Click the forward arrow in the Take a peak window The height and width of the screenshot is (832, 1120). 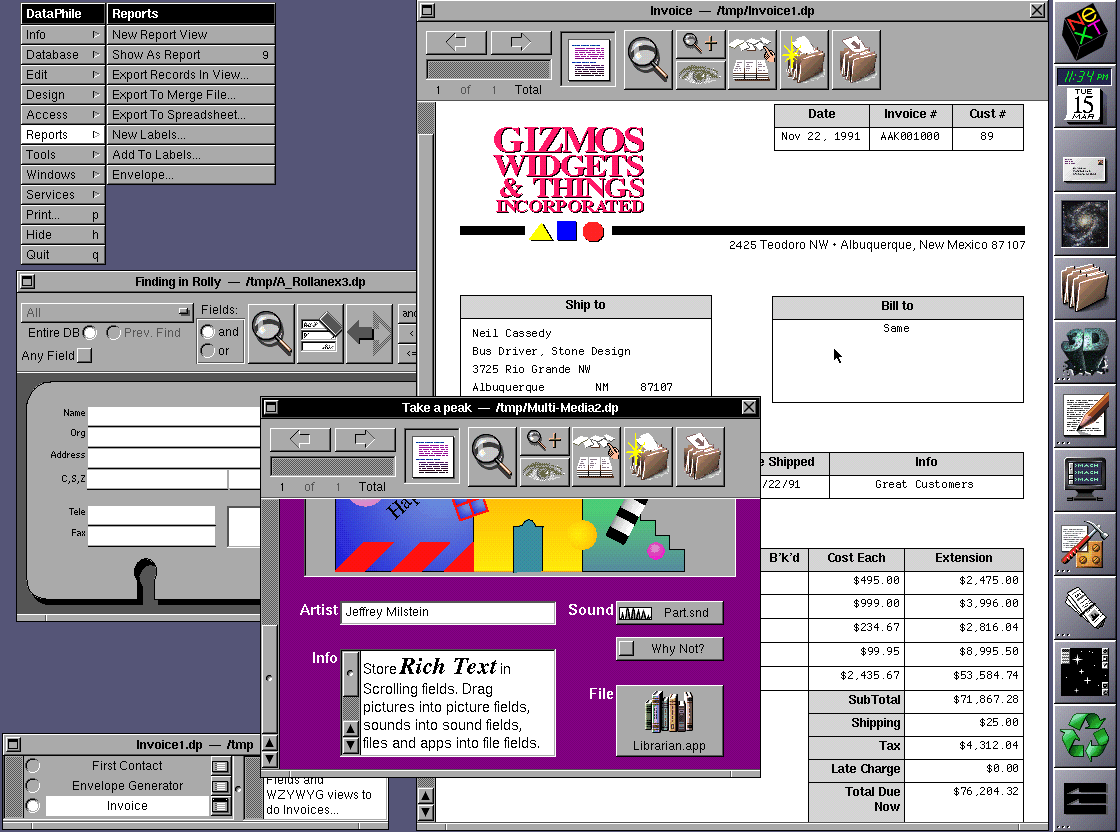click(364, 439)
